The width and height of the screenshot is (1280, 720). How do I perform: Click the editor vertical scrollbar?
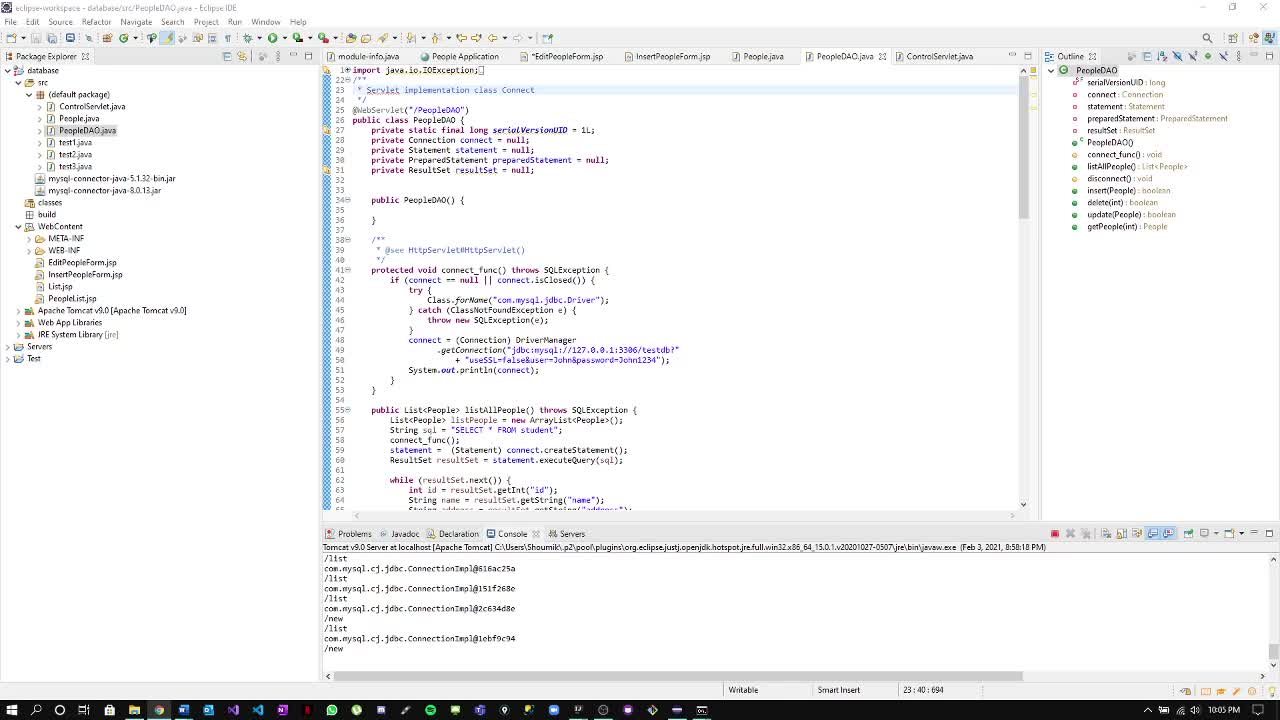coord(1023,150)
